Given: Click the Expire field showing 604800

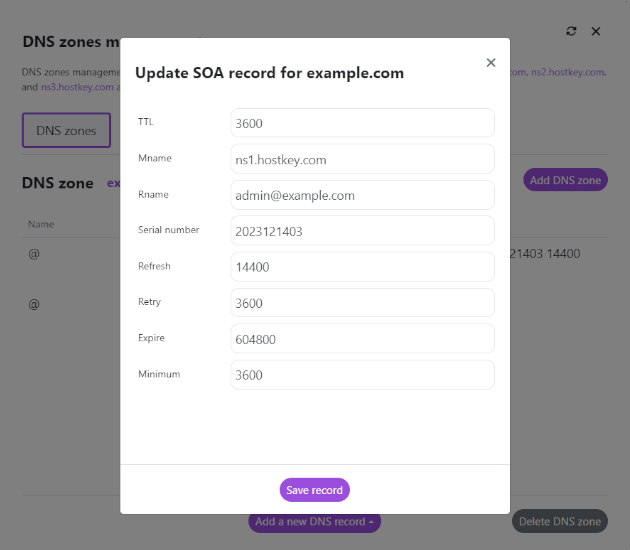Looking at the screenshot, I should (362, 339).
